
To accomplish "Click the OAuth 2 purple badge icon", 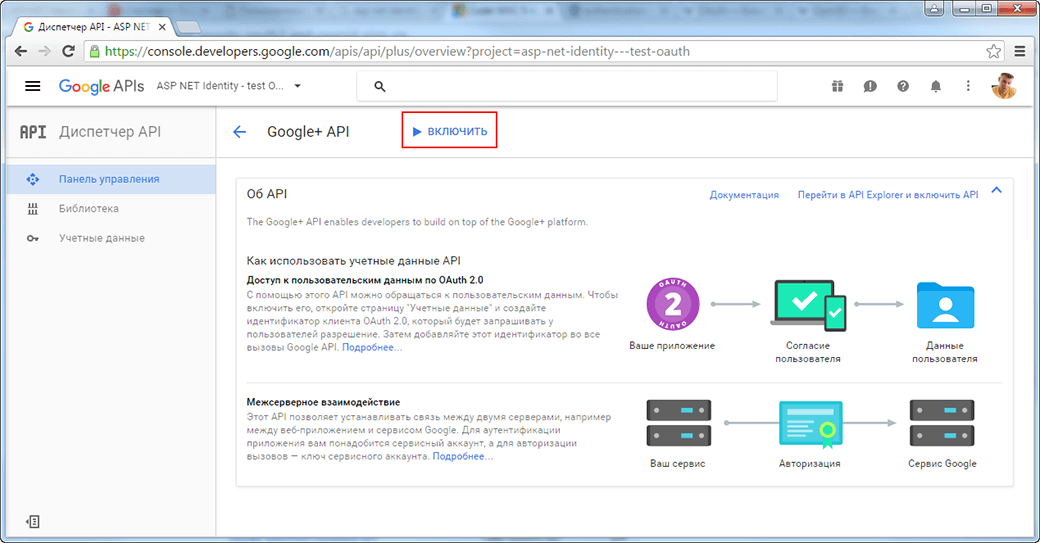I will click(x=673, y=304).
